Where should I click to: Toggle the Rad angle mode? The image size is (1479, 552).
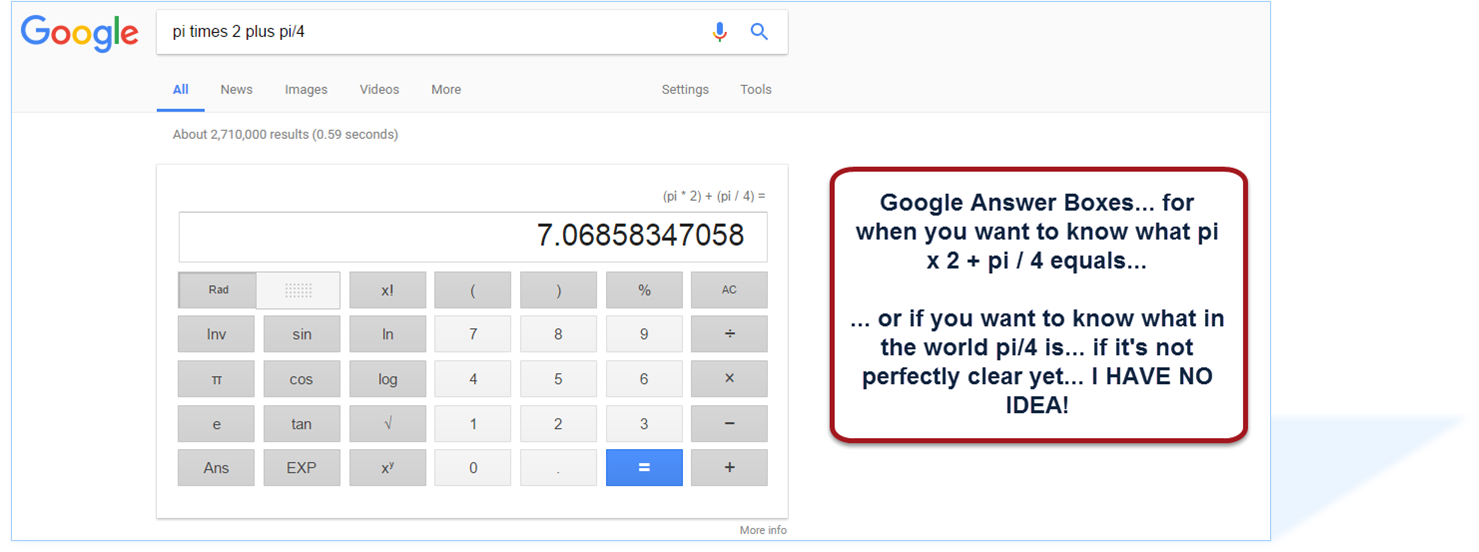pyautogui.click(x=218, y=290)
